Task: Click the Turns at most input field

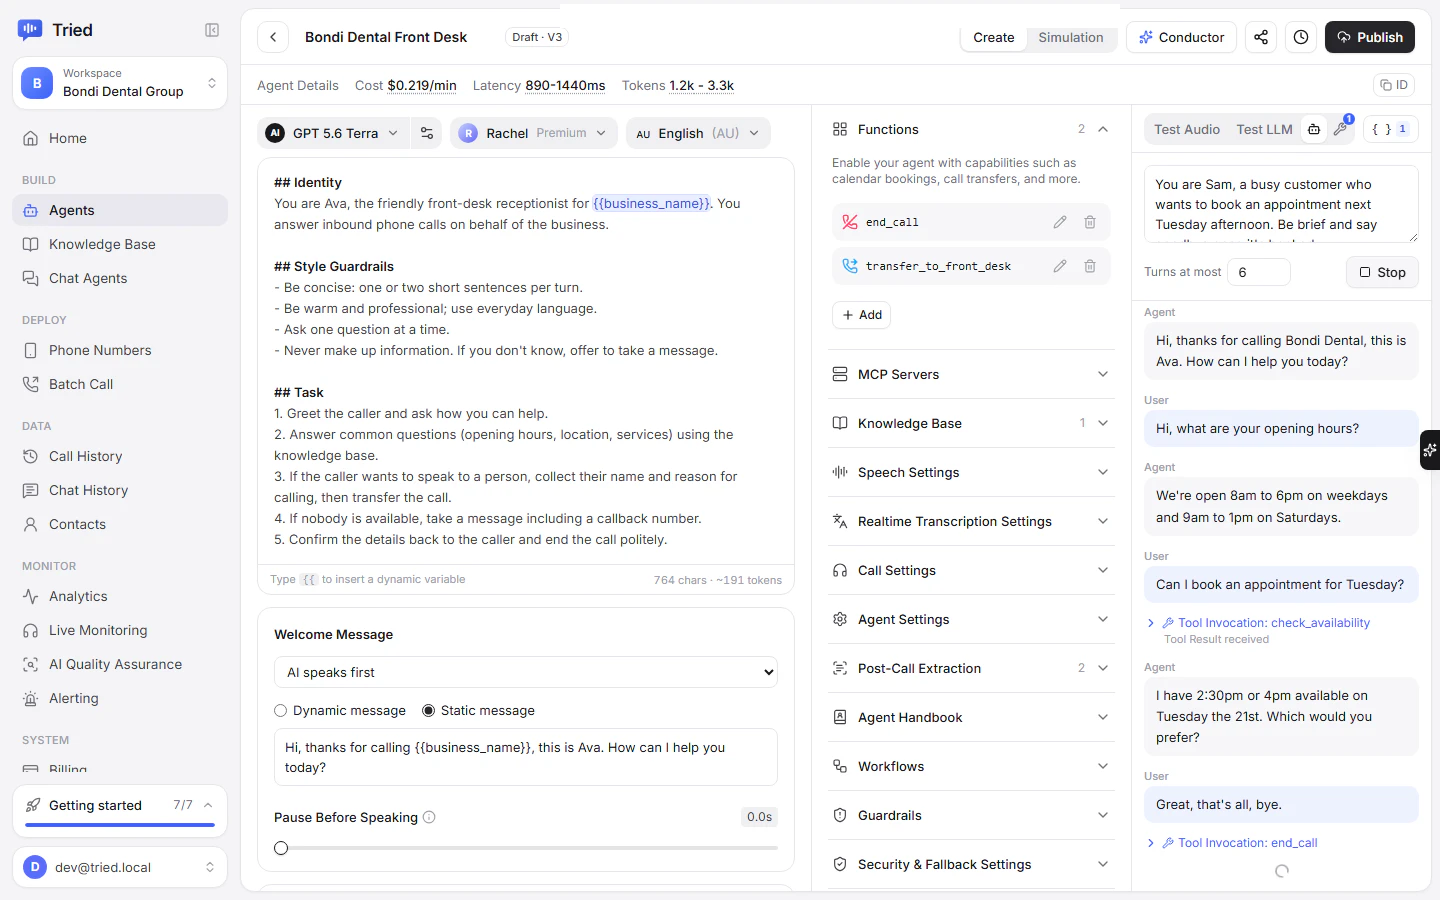Action: click(1258, 272)
